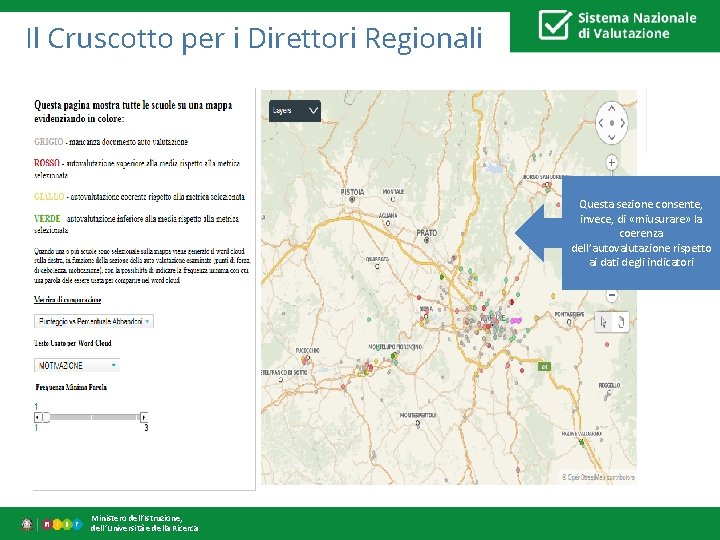Click the VERDE legend label

[x=47, y=219]
